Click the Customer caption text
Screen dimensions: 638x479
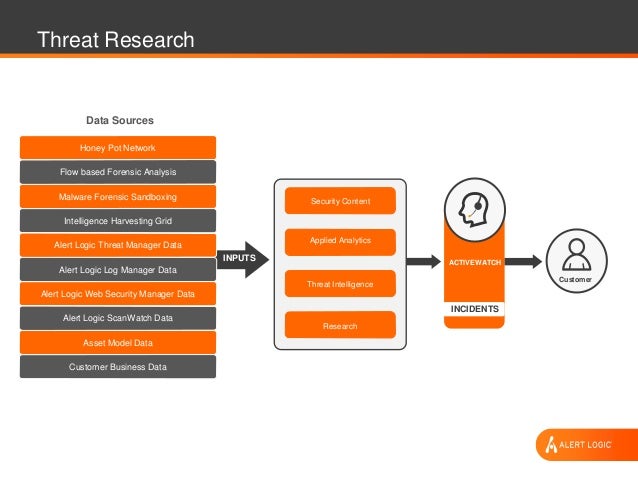click(x=575, y=280)
